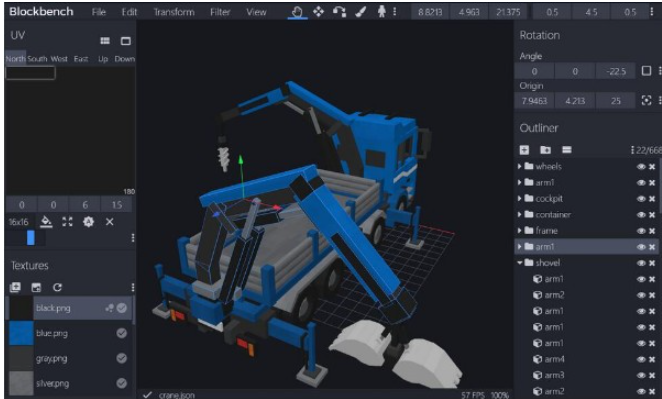Click the black.png texture thumbnail
Viewport: 662px width, 399px height.
pyautogui.click(x=21, y=308)
